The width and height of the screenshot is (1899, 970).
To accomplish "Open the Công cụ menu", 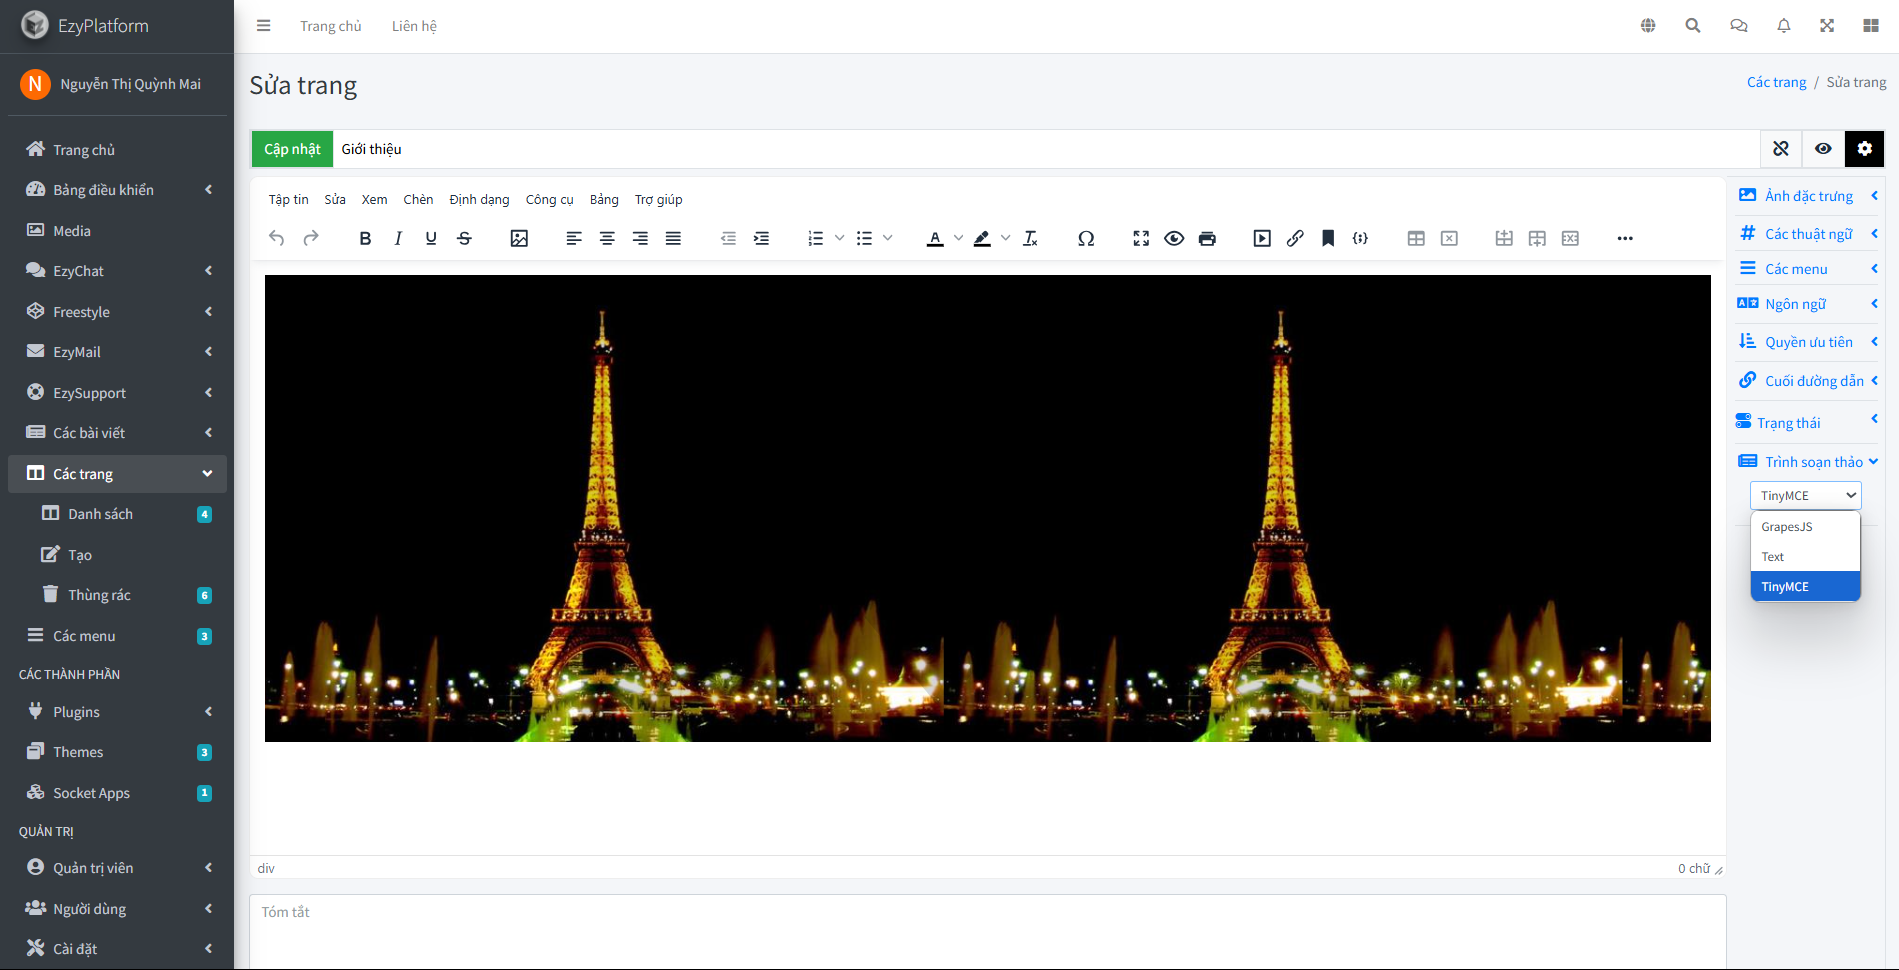I will click(x=549, y=199).
